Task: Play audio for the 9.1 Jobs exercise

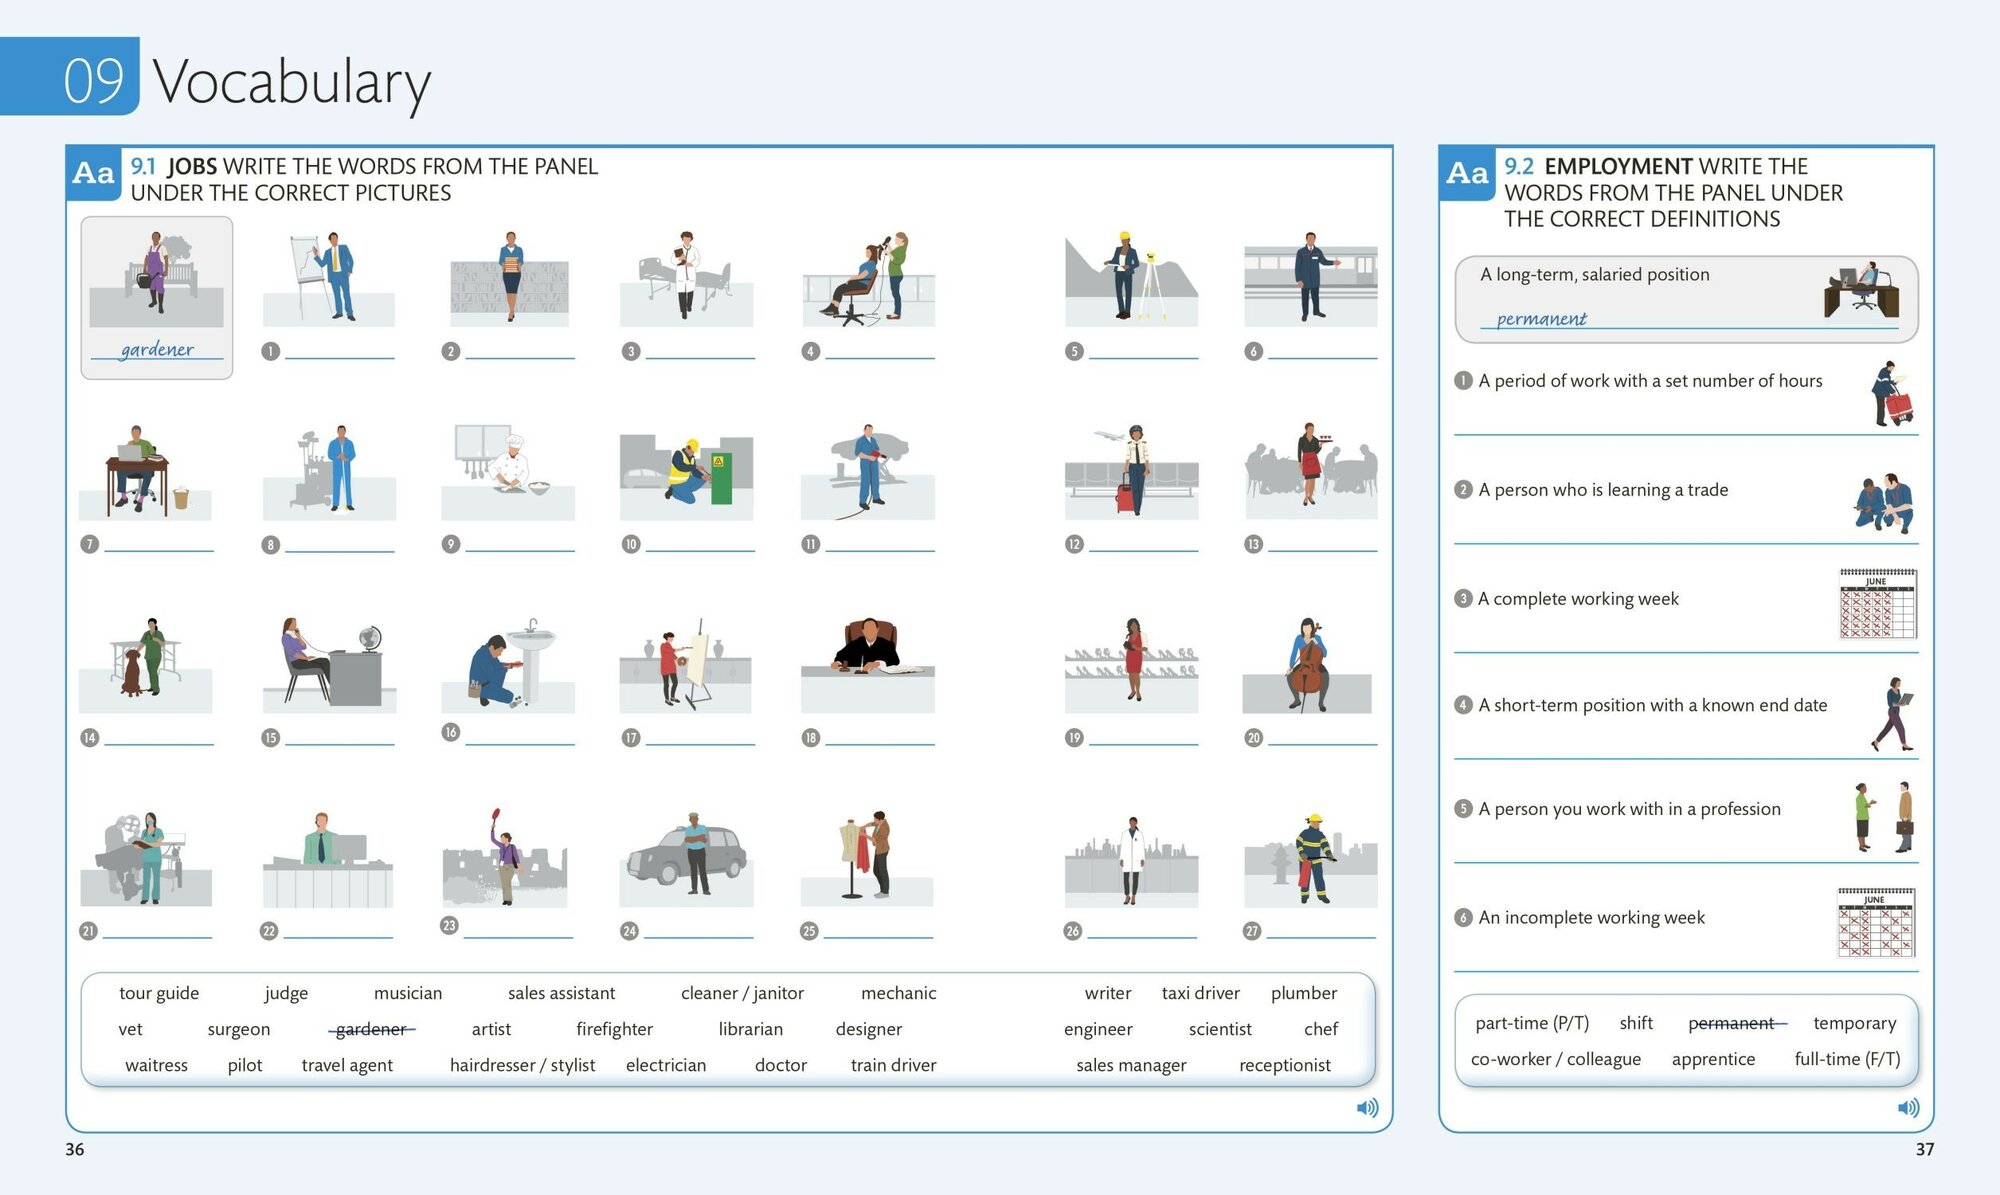Action: coord(1367,1107)
